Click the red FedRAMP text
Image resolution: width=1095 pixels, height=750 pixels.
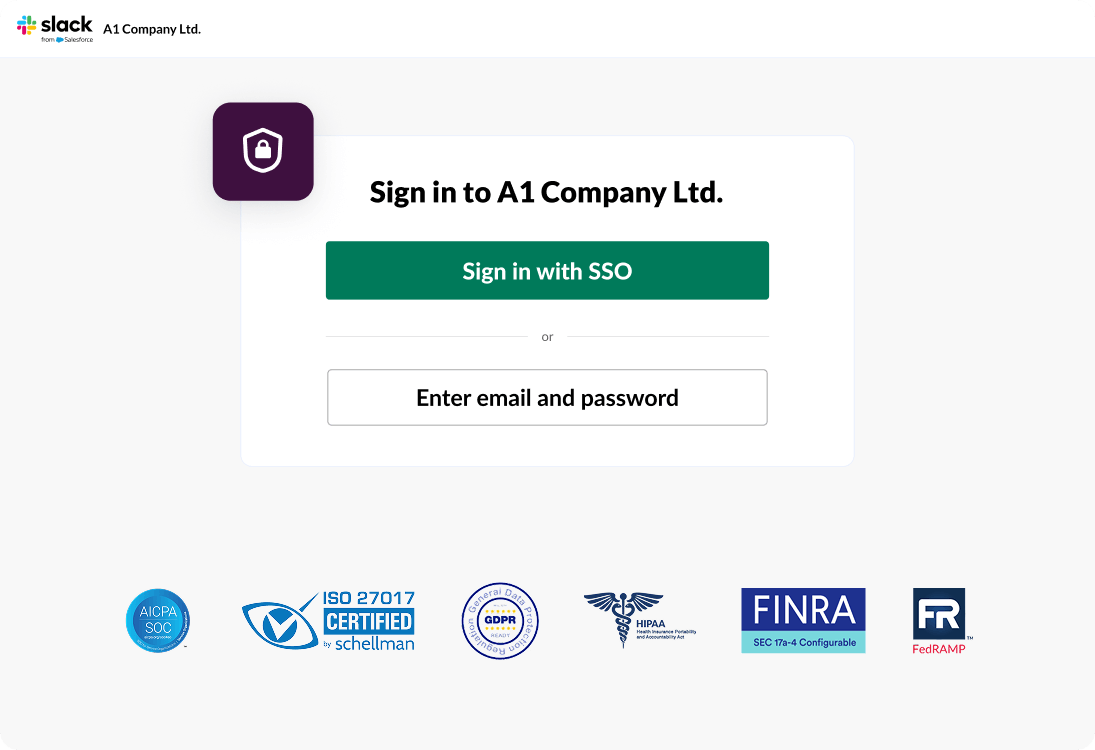click(939, 648)
